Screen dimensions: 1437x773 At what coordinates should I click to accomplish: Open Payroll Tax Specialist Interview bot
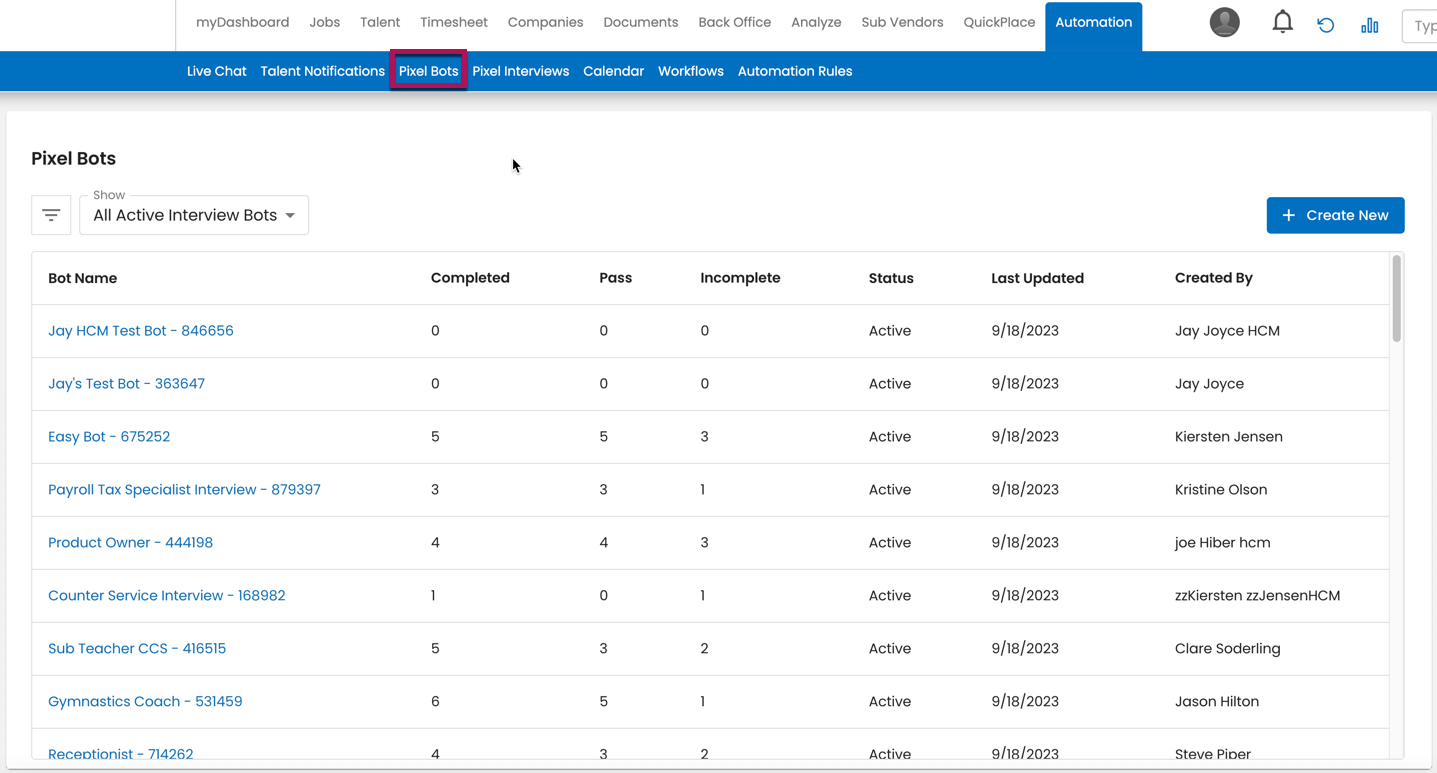(184, 490)
